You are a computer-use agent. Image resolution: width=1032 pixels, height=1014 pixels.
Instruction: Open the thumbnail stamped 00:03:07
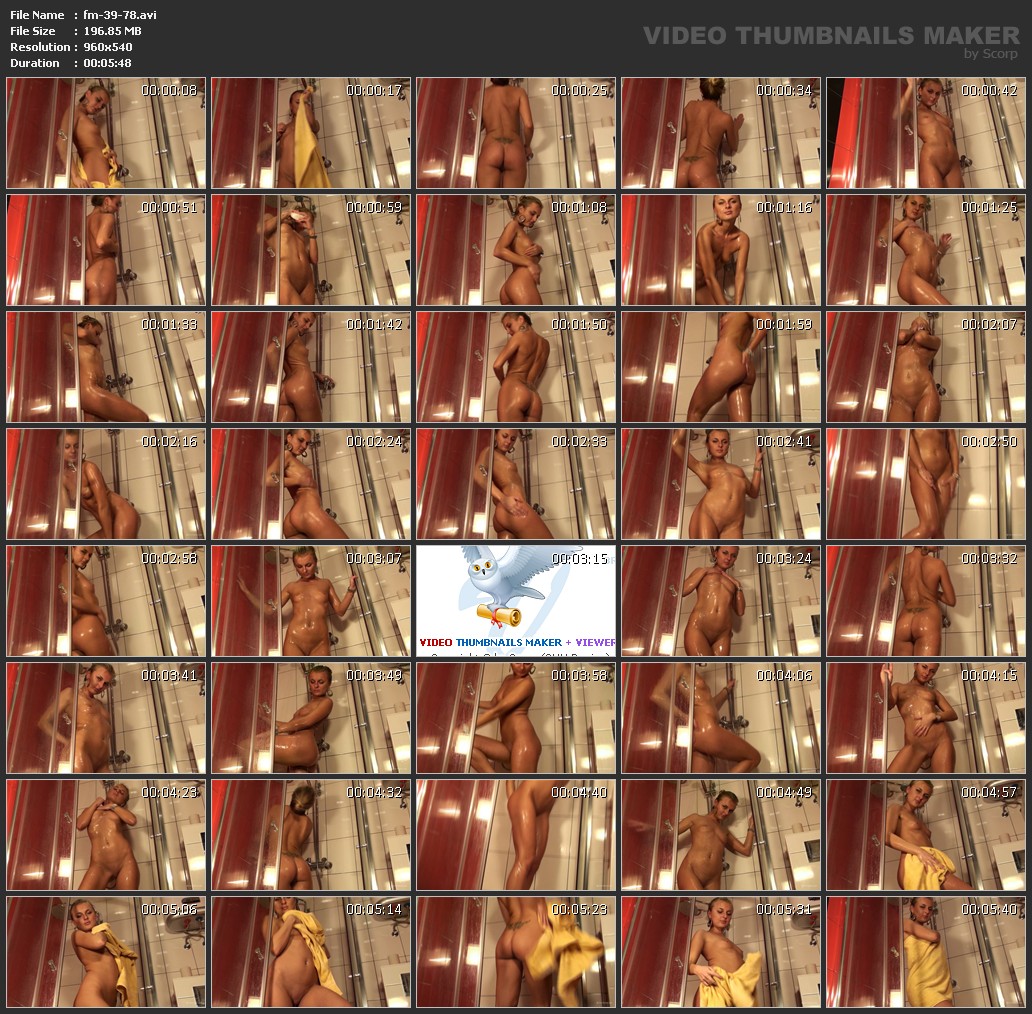pos(311,600)
